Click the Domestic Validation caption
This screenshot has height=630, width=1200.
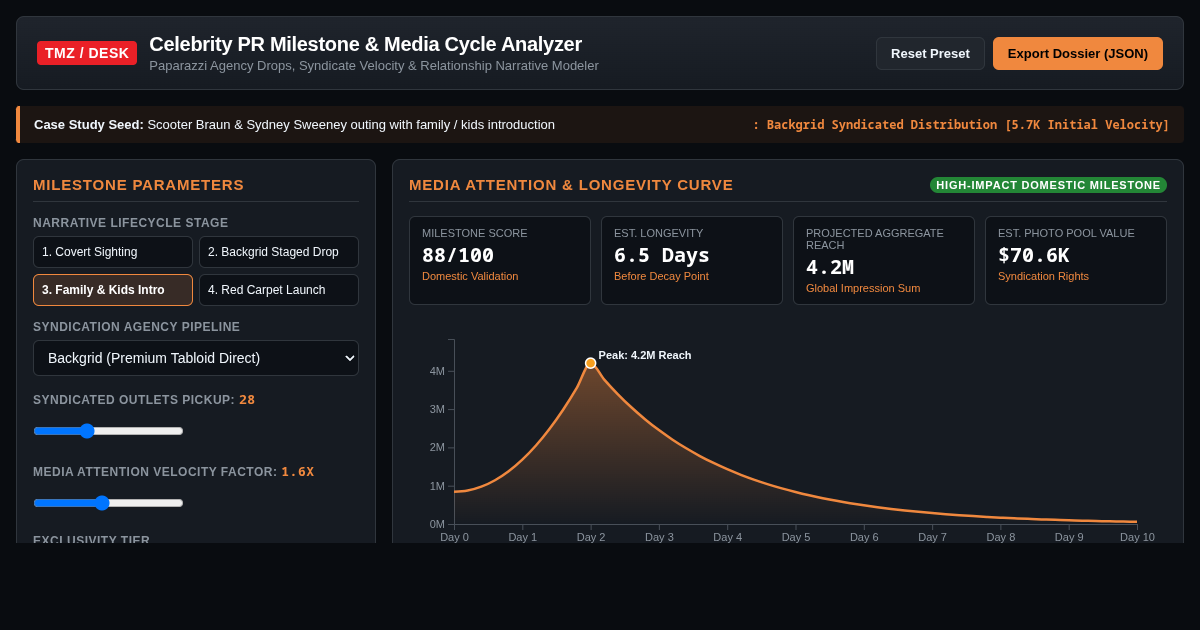pos(470,276)
